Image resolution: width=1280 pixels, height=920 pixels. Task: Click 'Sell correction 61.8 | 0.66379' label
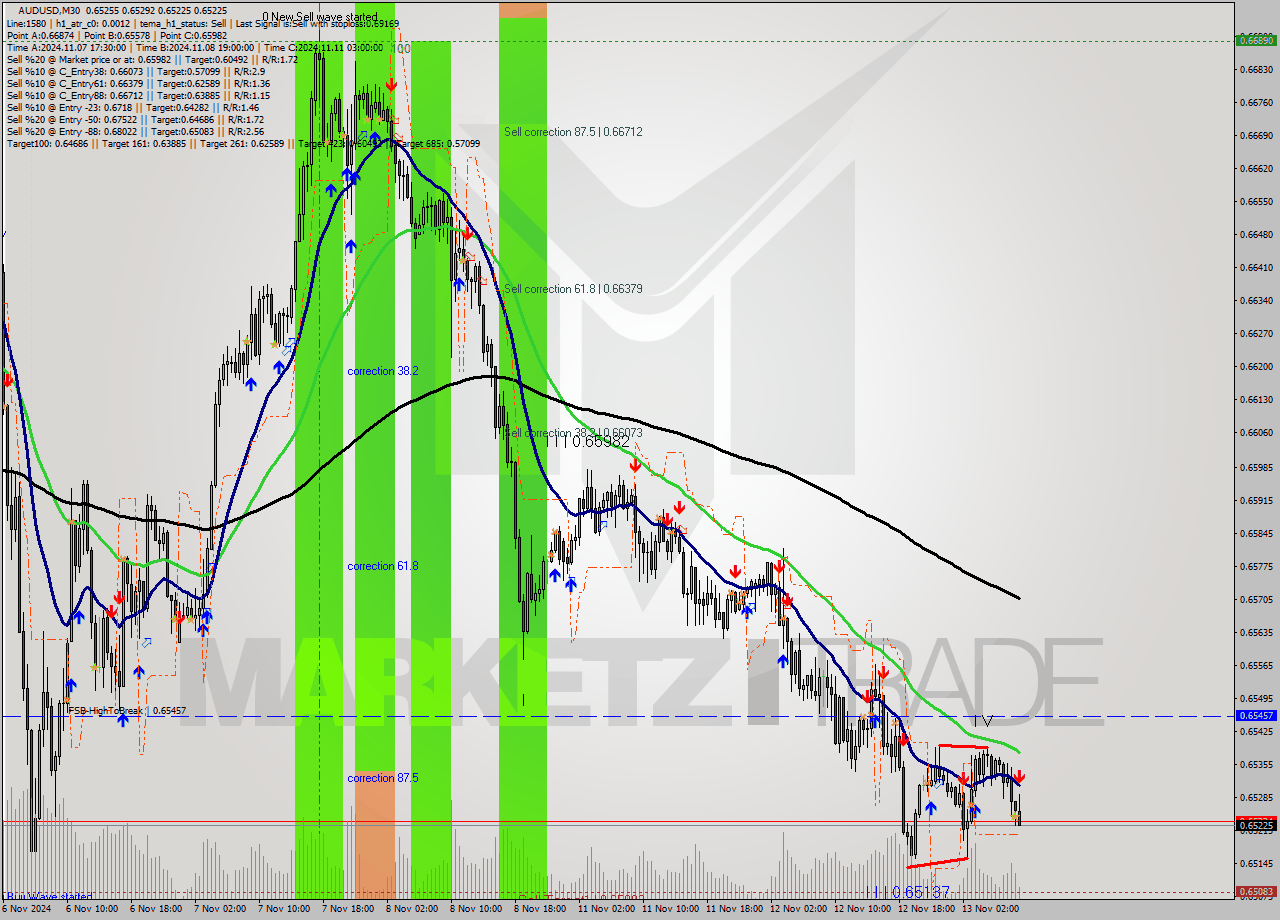tap(573, 289)
